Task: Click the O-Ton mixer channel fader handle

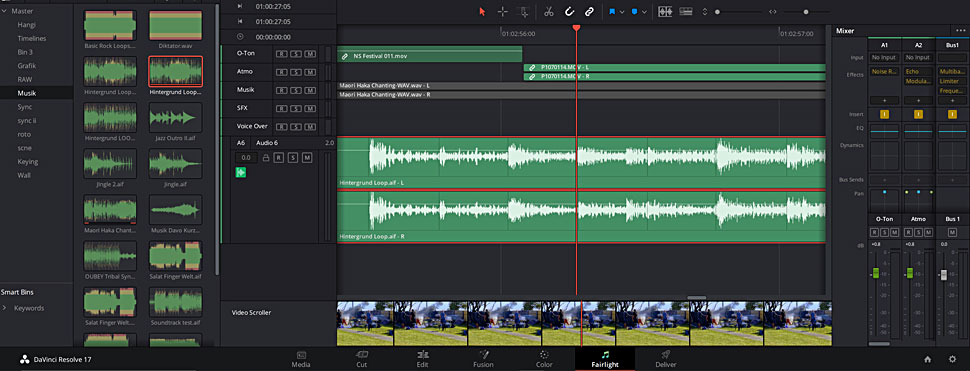Action: click(875, 273)
